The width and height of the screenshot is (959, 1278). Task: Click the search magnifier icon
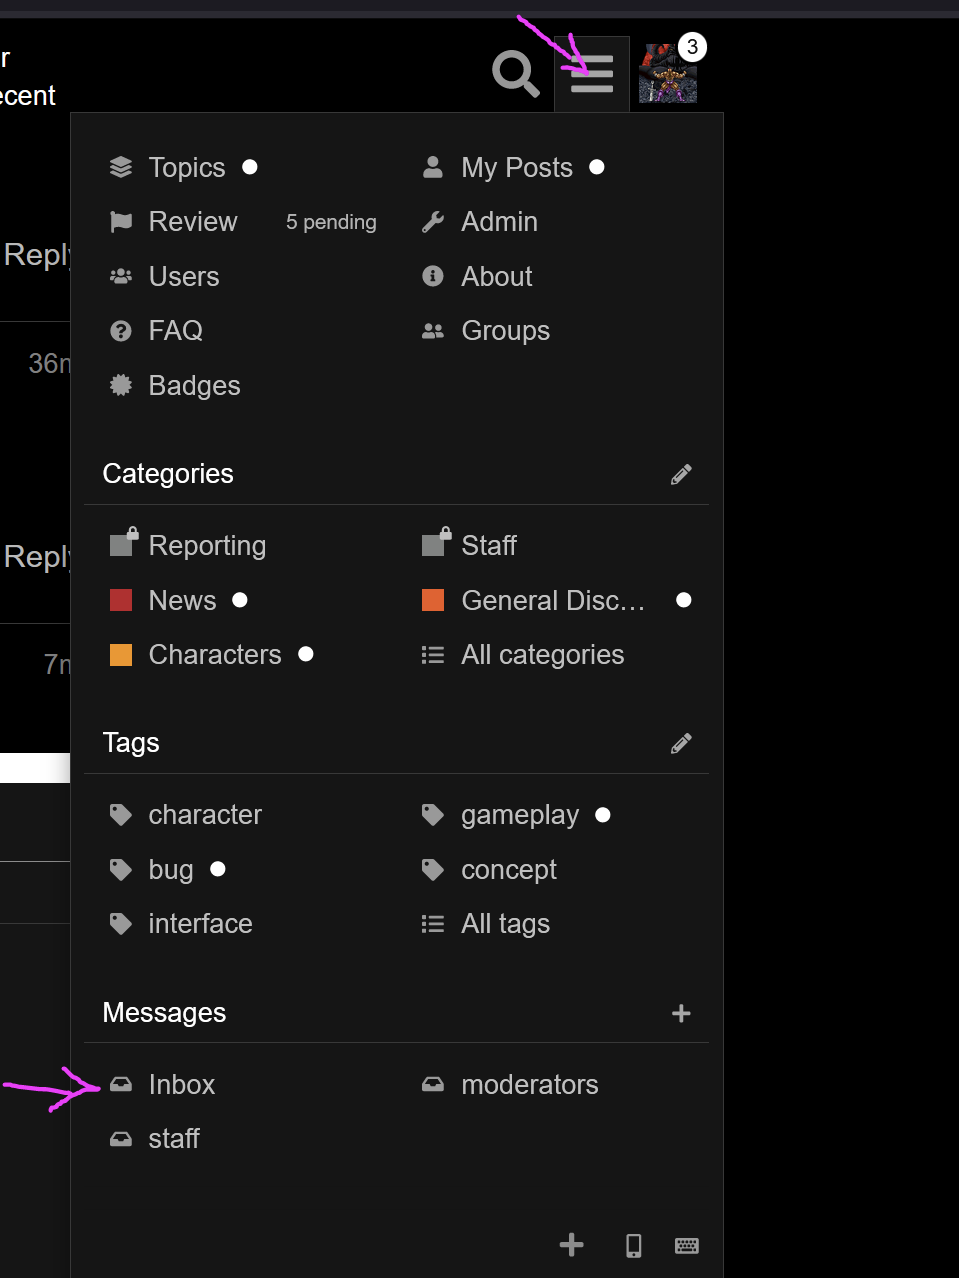pyautogui.click(x=515, y=74)
